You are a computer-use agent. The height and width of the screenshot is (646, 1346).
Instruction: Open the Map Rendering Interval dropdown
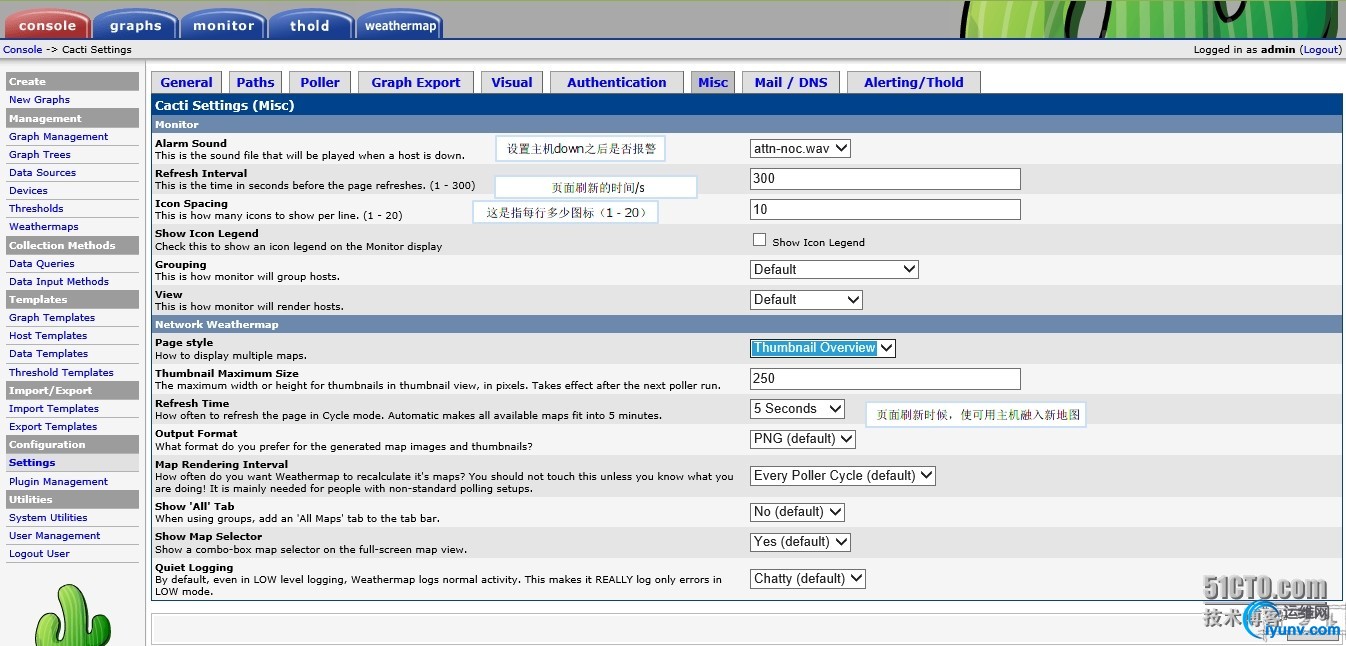pos(843,475)
